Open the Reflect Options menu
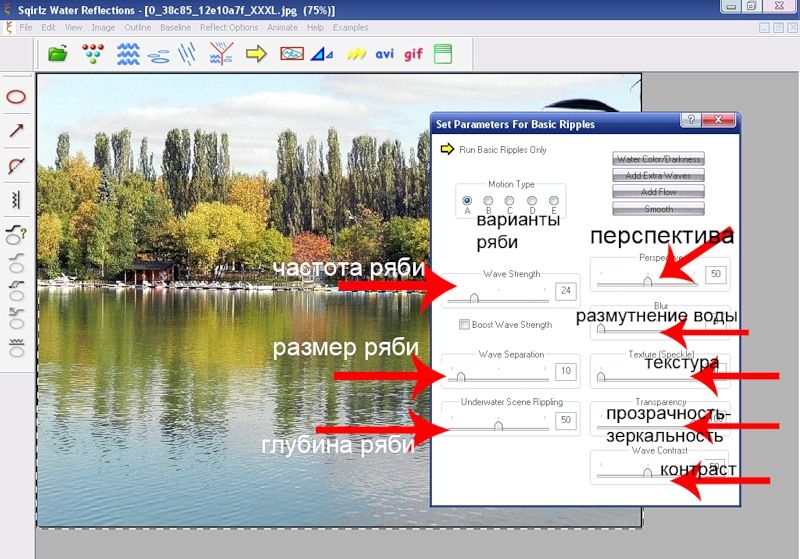 click(x=229, y=27)
